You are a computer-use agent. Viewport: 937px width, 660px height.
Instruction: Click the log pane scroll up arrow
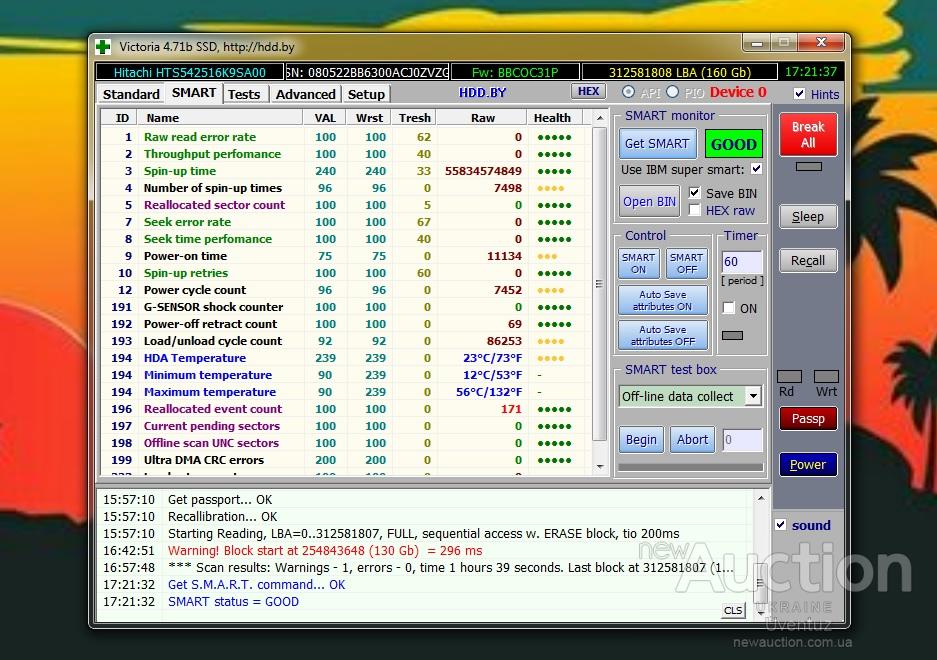(x=761, y=498)
